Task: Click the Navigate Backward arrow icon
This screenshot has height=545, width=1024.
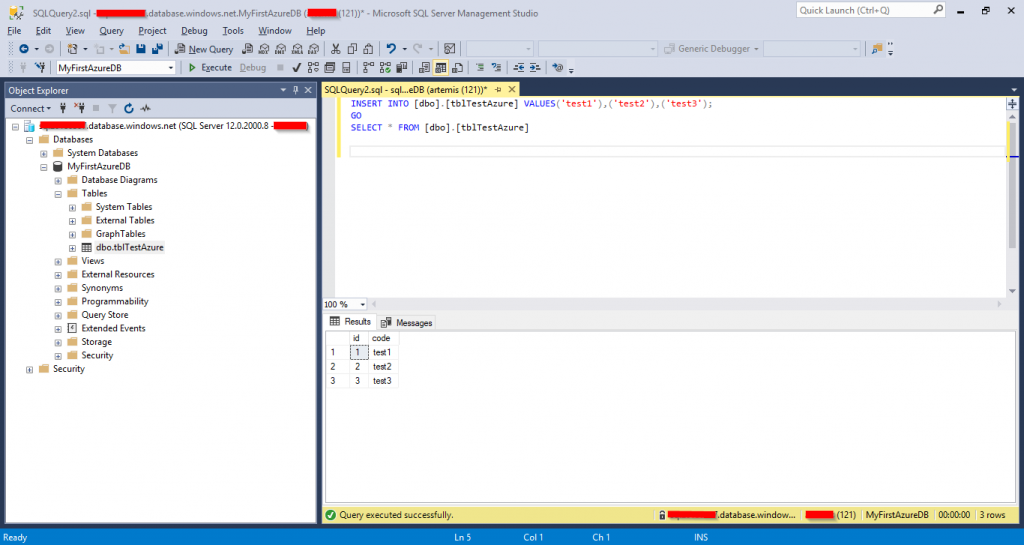Action: click(24, 49)
